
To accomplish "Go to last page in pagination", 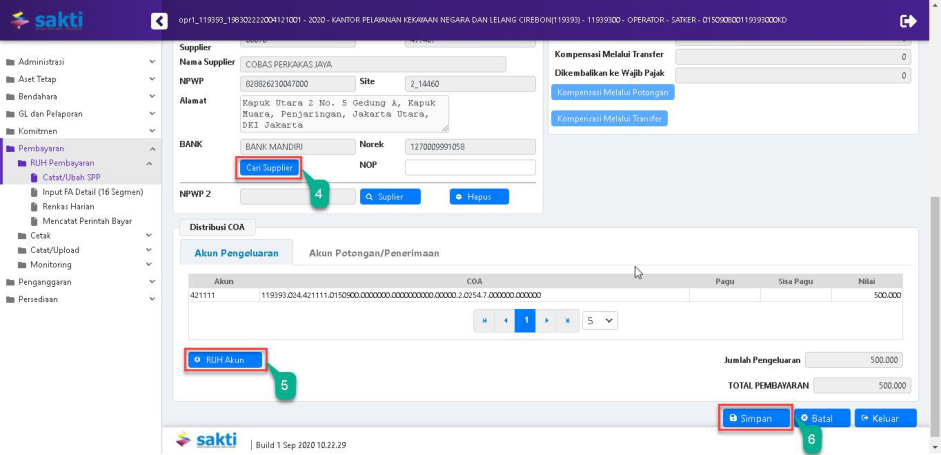I will click(567, 321).
